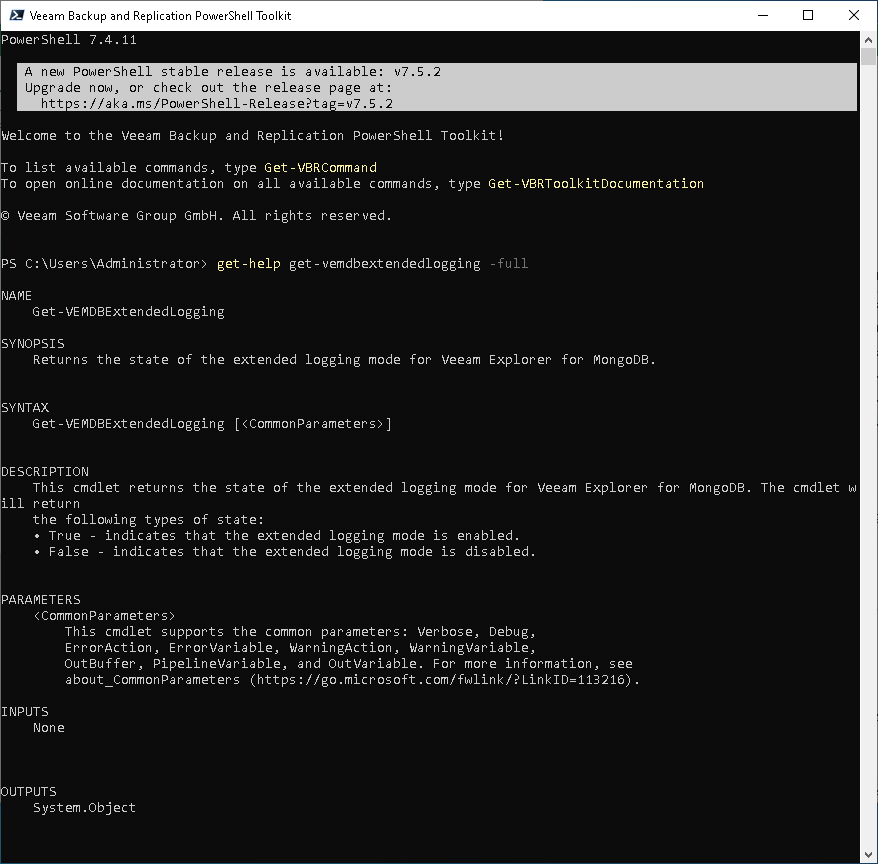Click the 'This cmdlet supports the common' line
This screenshot has height=864, width=878.
pos(301,632)
